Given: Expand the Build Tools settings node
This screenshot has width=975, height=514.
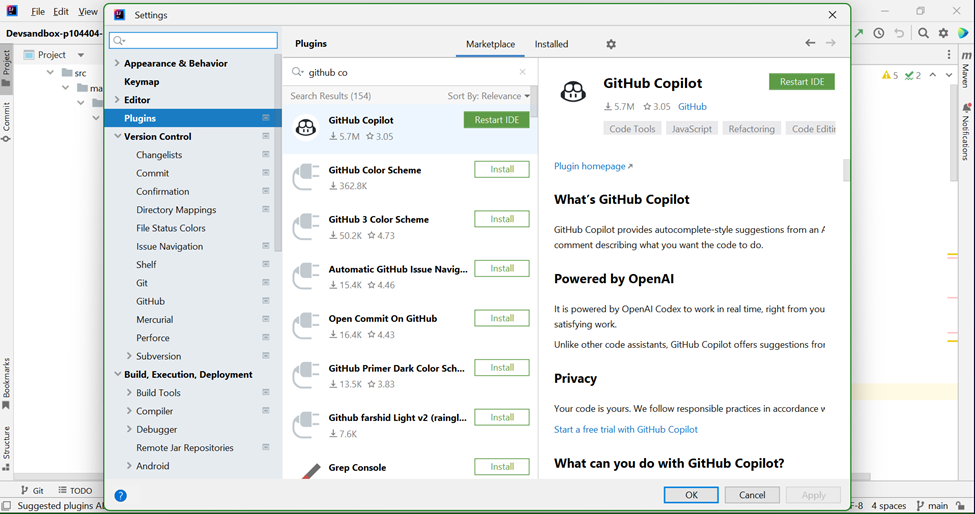Looking at the screenshot, I should tap(129, 393).
